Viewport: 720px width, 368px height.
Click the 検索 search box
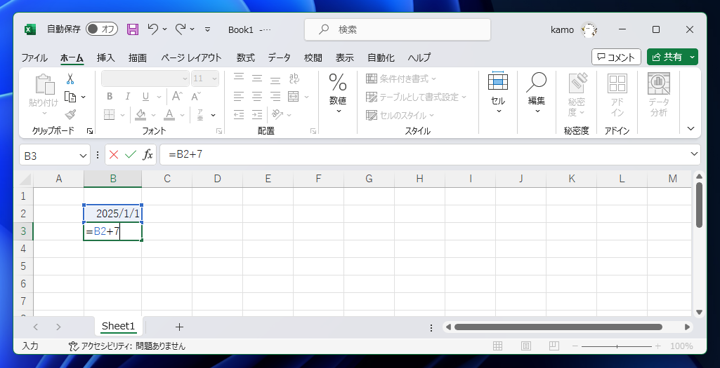[397, 29]
